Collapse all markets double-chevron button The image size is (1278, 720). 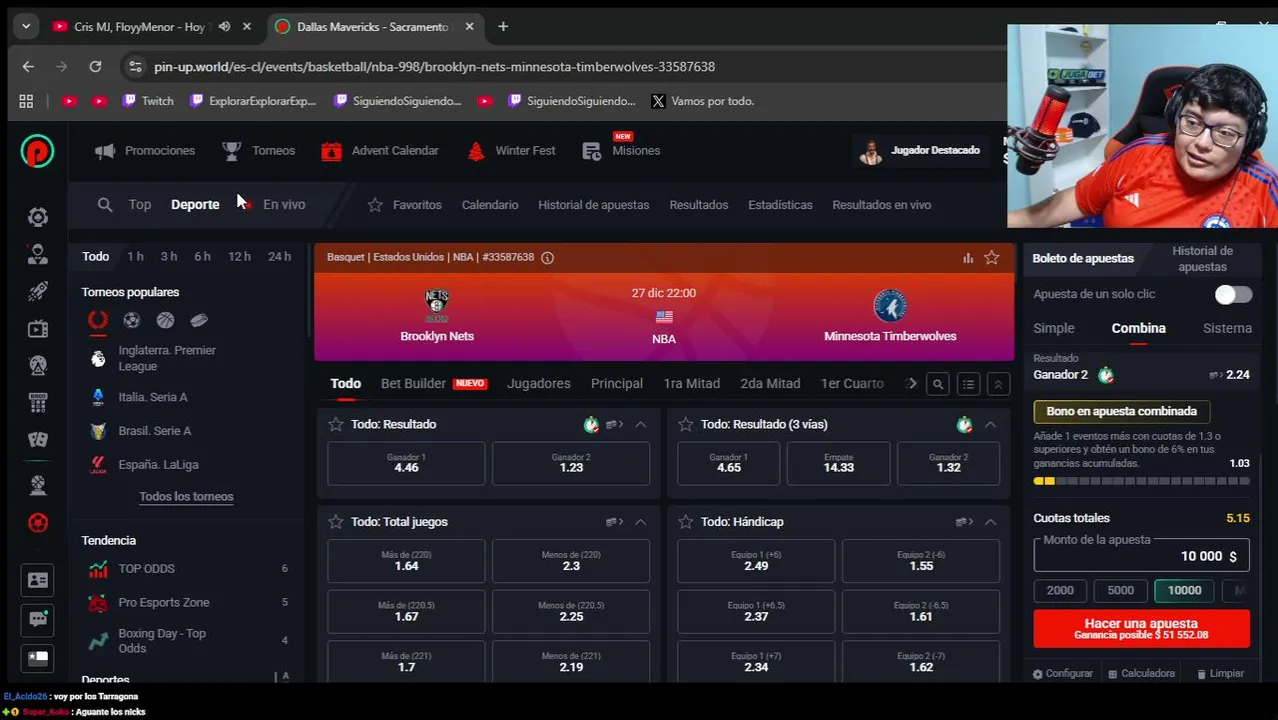998,384
